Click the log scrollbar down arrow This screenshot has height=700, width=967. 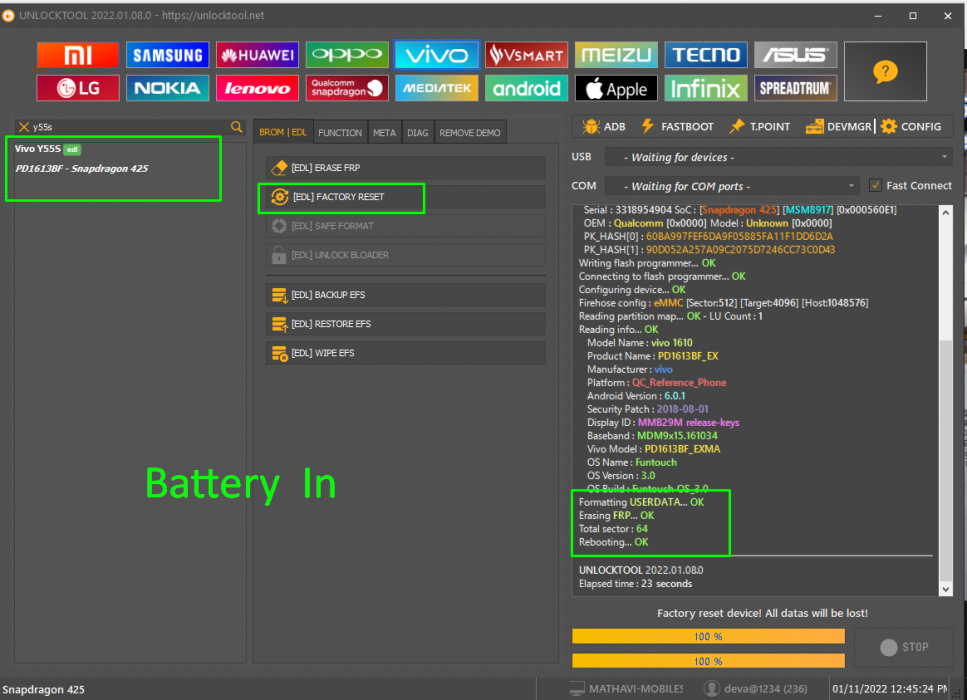click(x=945, y=589)
